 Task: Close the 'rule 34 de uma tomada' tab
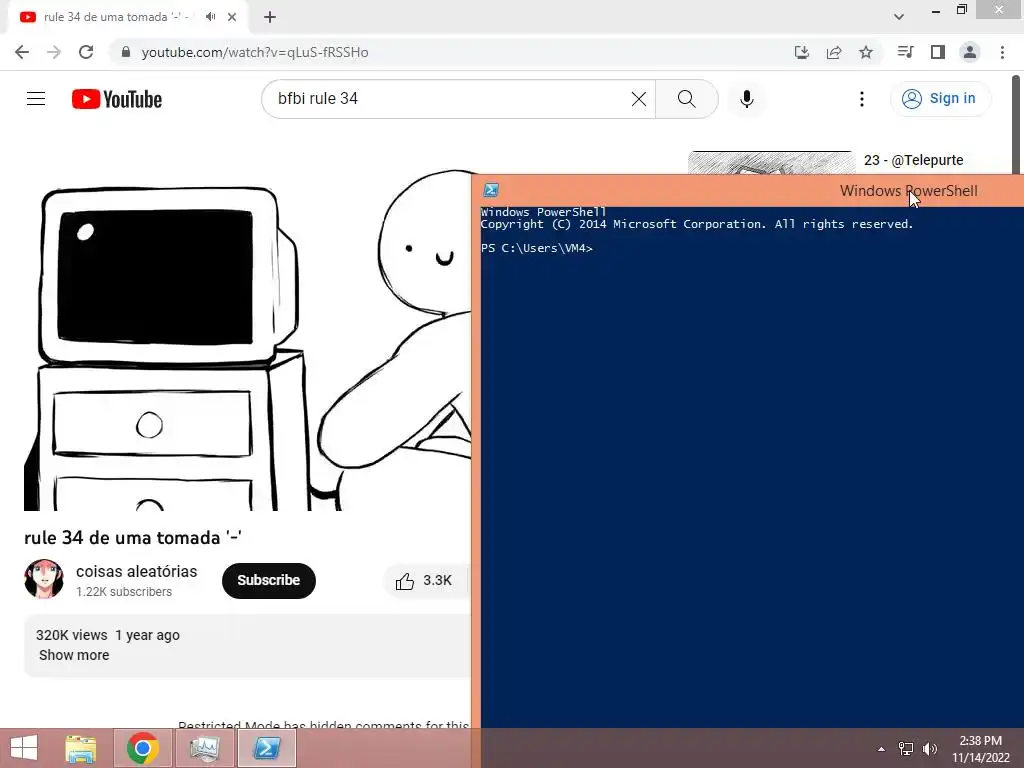pos(232,17)
